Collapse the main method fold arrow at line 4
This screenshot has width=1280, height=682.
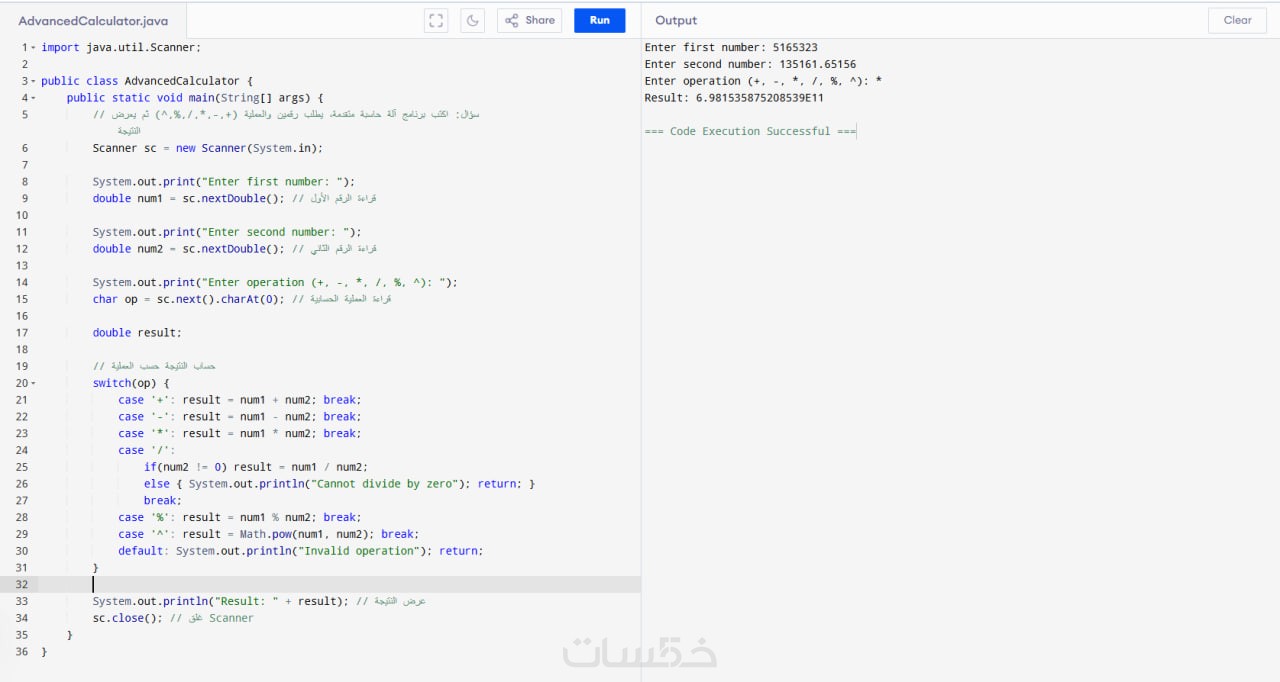click(33, 98)
